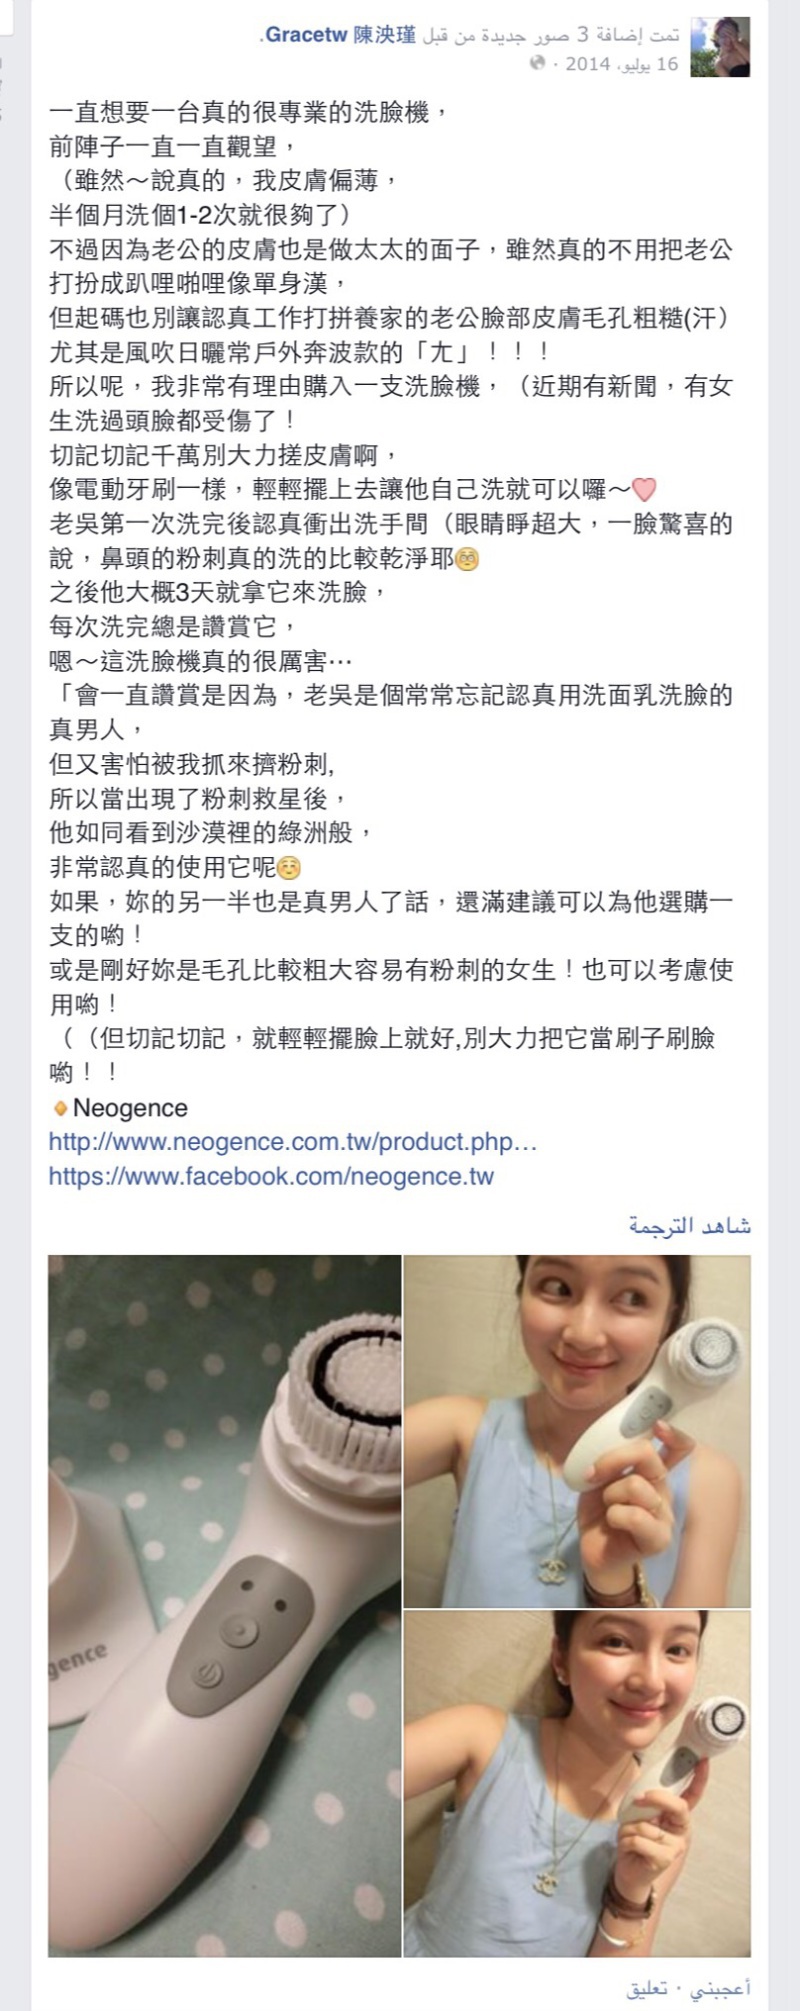Click the pink heart emoji in post
This screenshot has width=800, height=2011.
point(644,490)
